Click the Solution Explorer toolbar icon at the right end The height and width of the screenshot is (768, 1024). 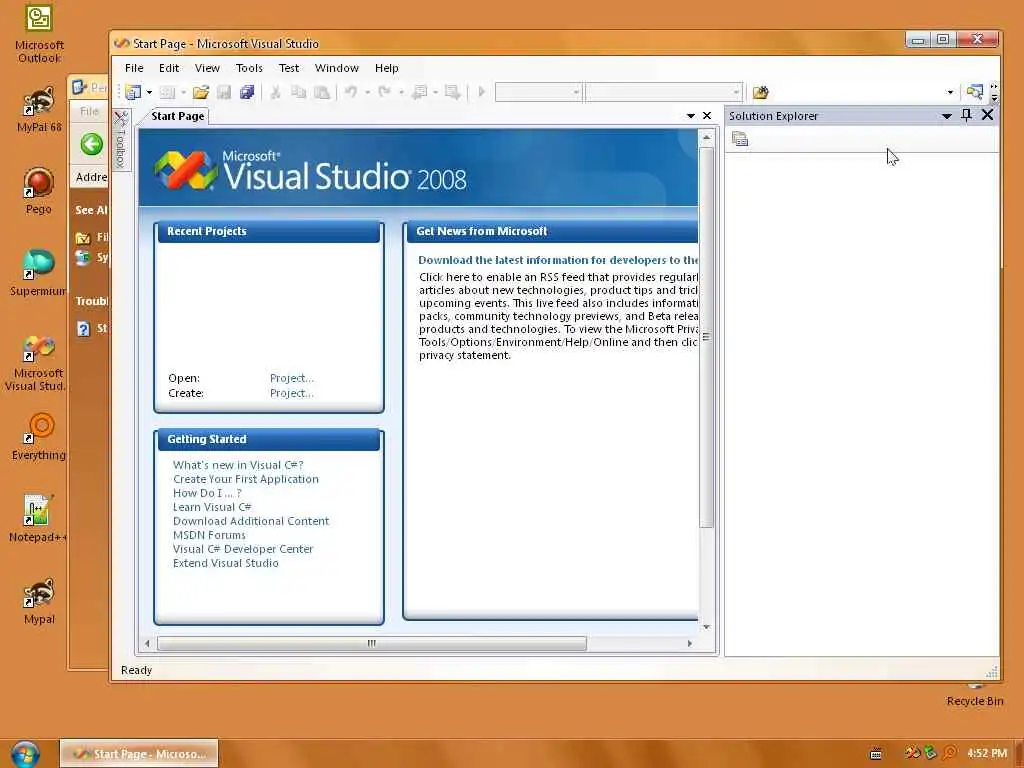pos(975,92)
